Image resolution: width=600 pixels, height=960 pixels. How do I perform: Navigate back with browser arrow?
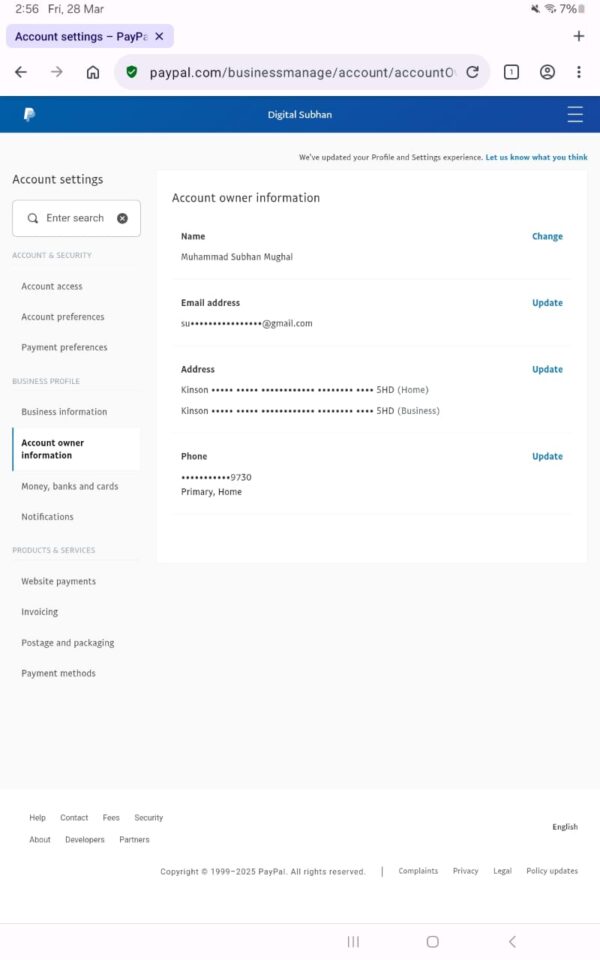point(21,72)
